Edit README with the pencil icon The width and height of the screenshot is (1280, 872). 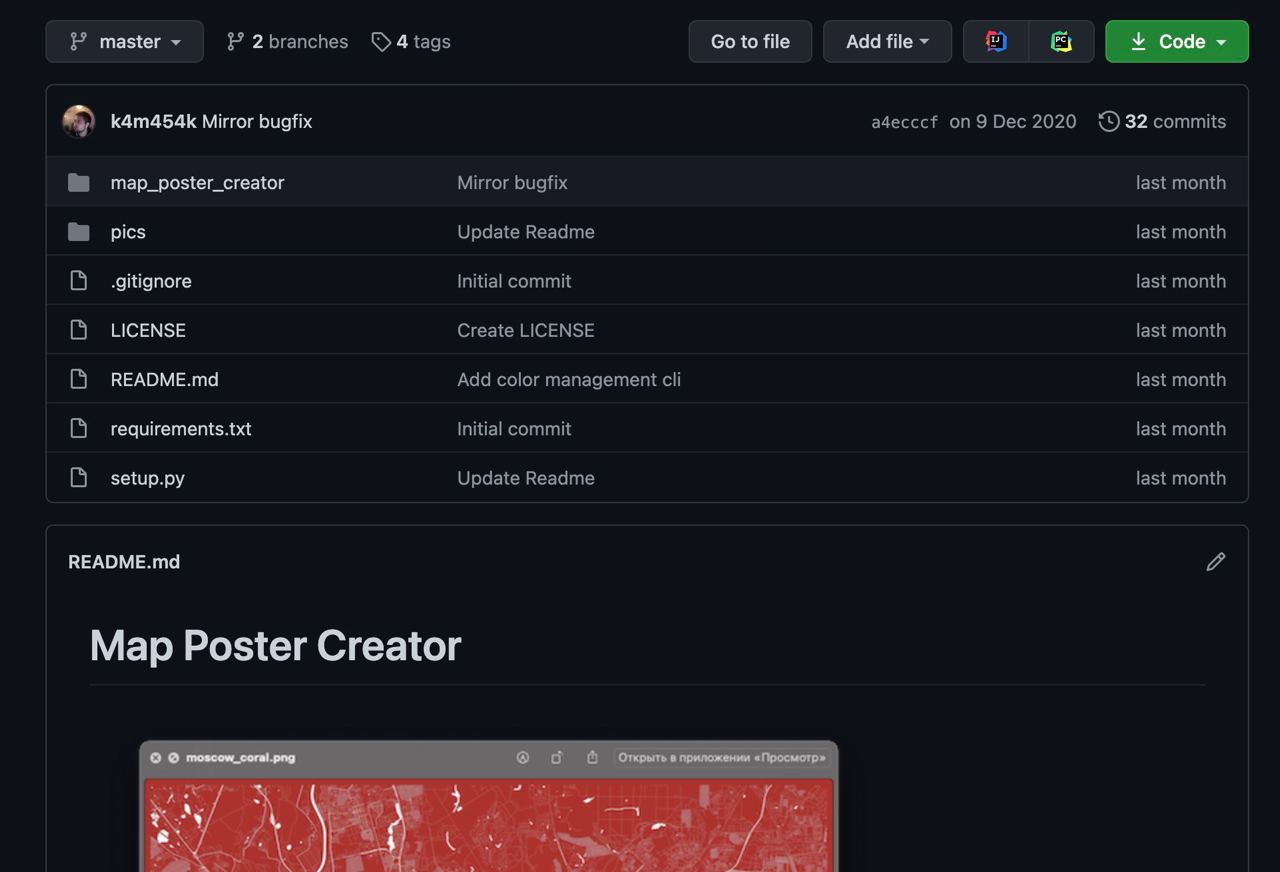(1216, 562)
